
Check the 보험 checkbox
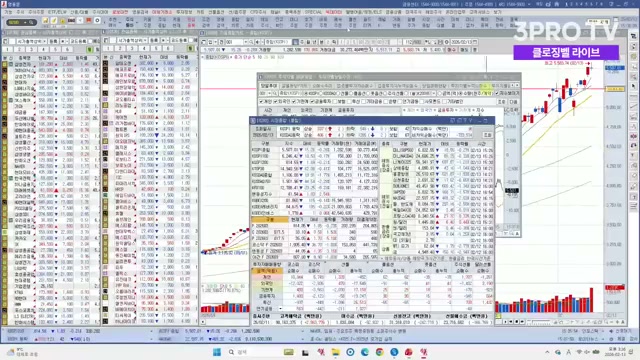click(x=335, y=102)
